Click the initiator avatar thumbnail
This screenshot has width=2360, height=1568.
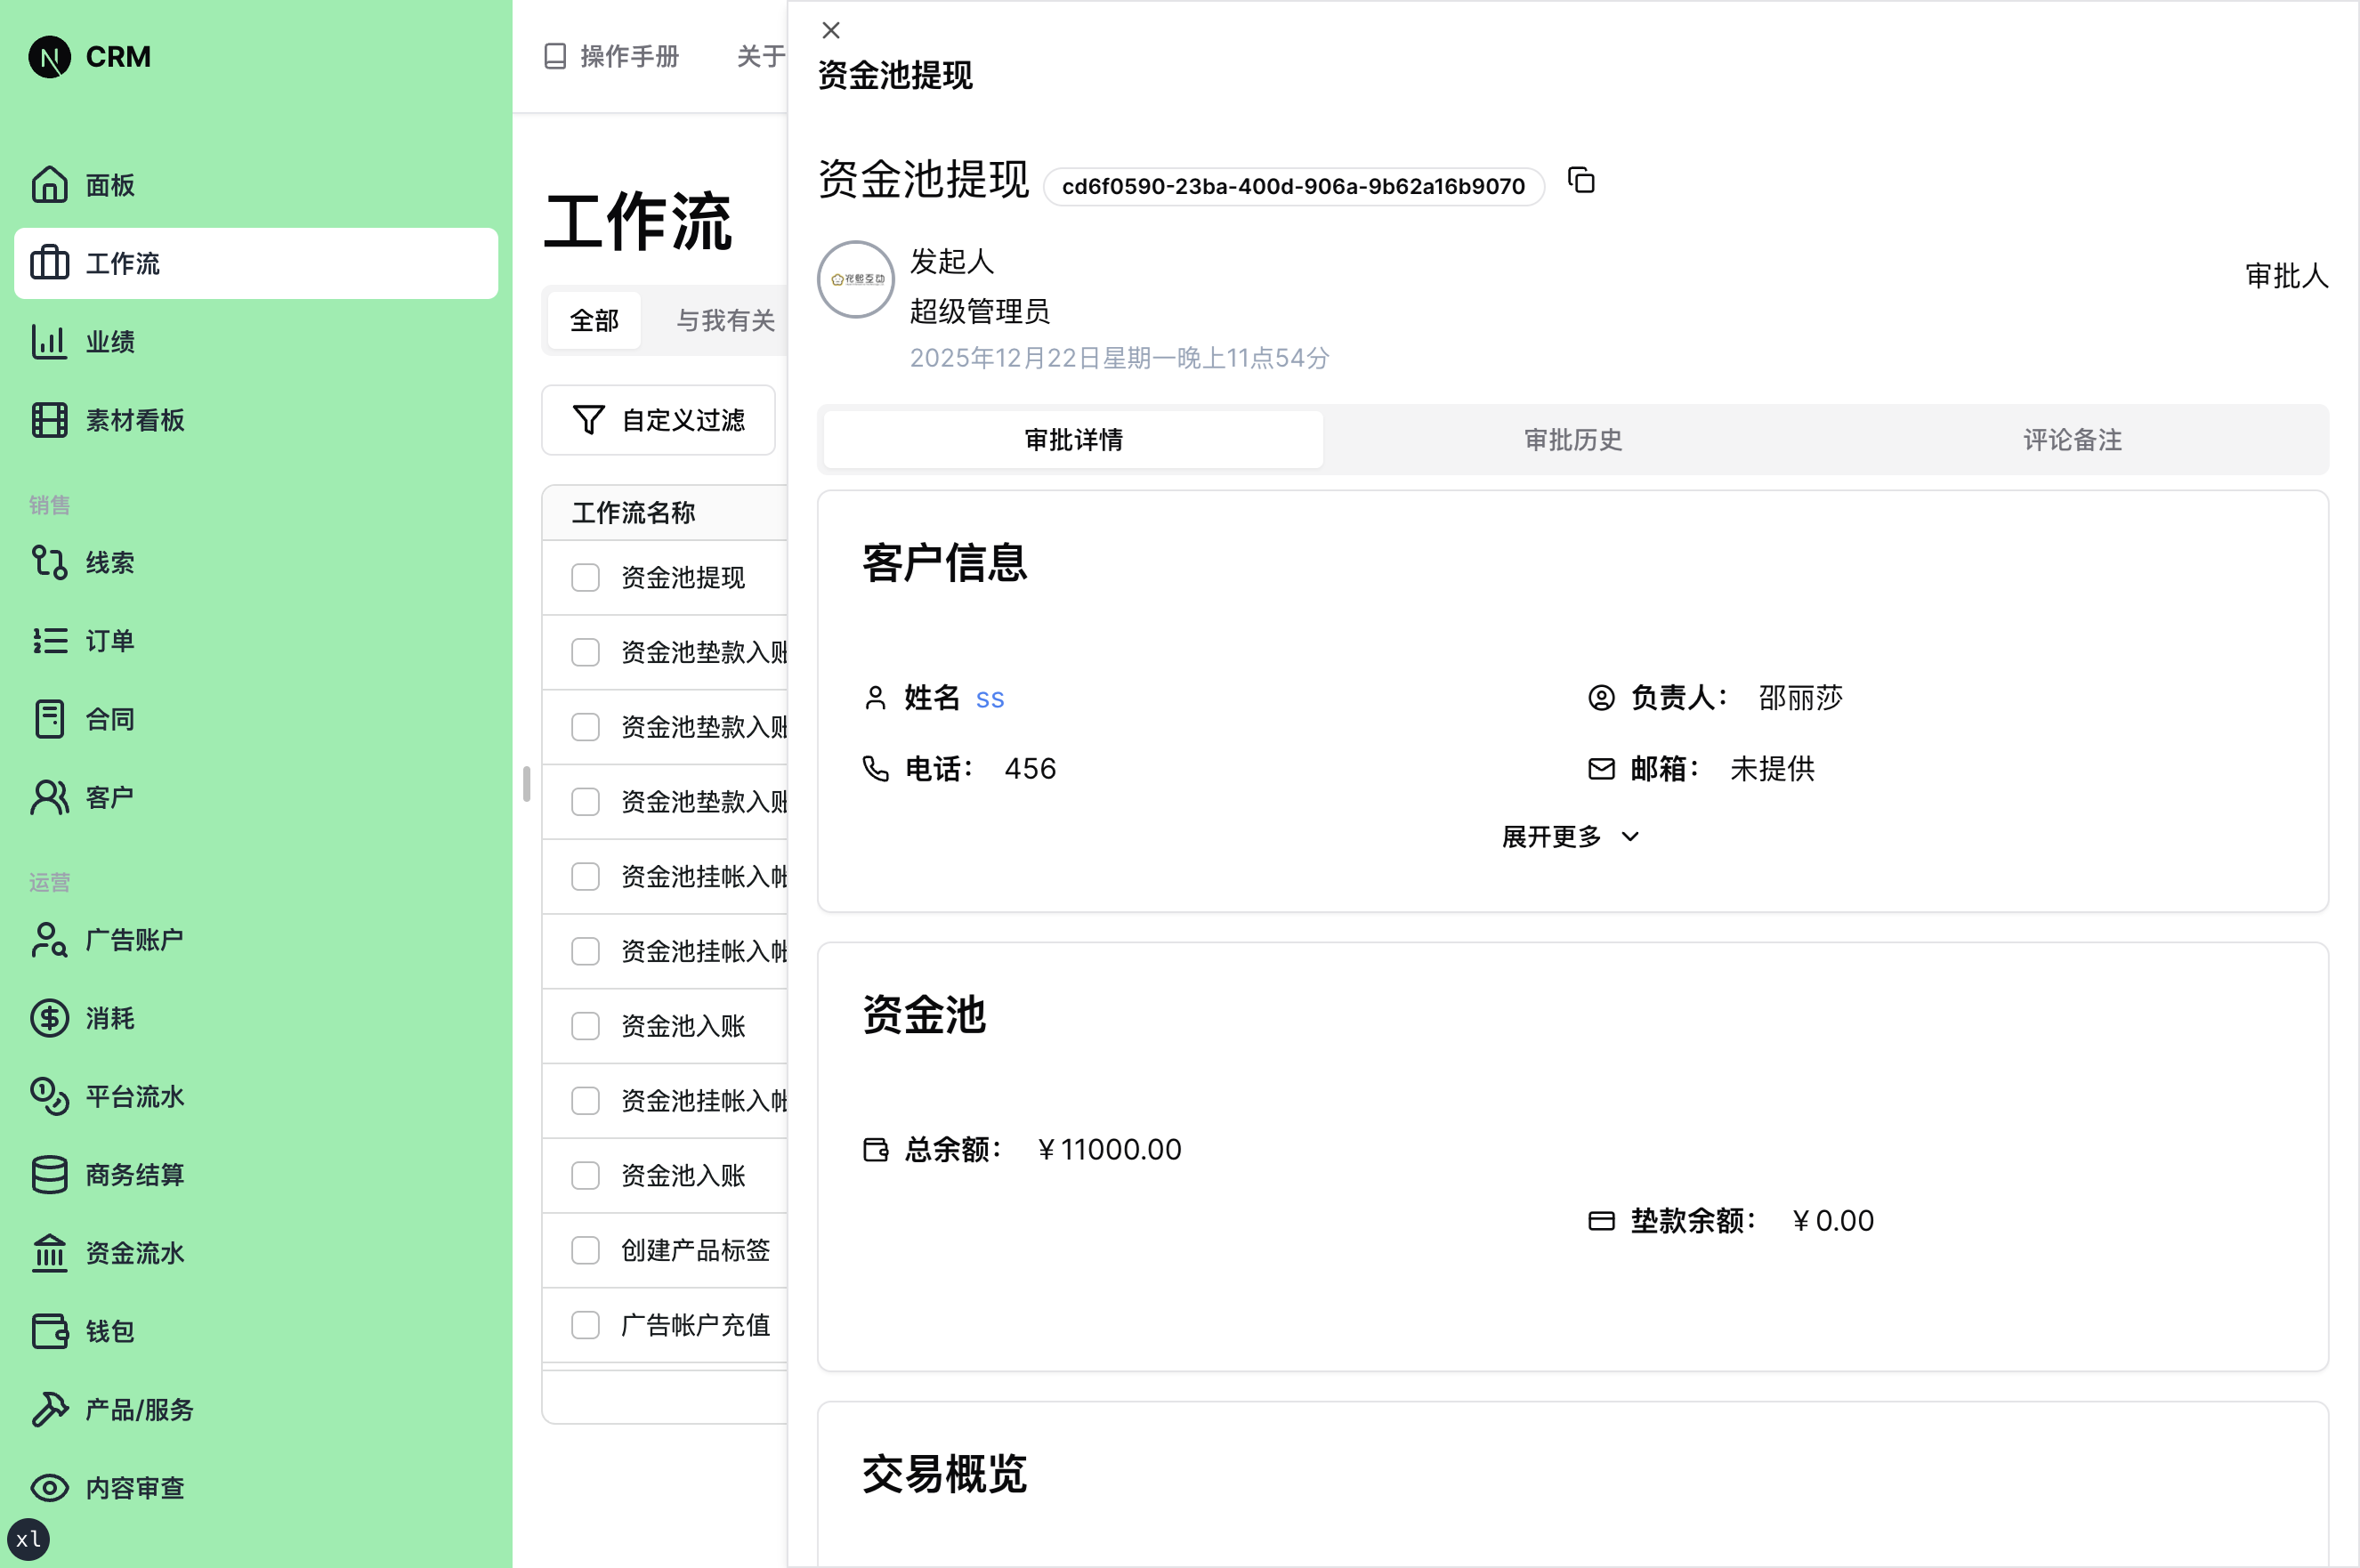(855, 280)
